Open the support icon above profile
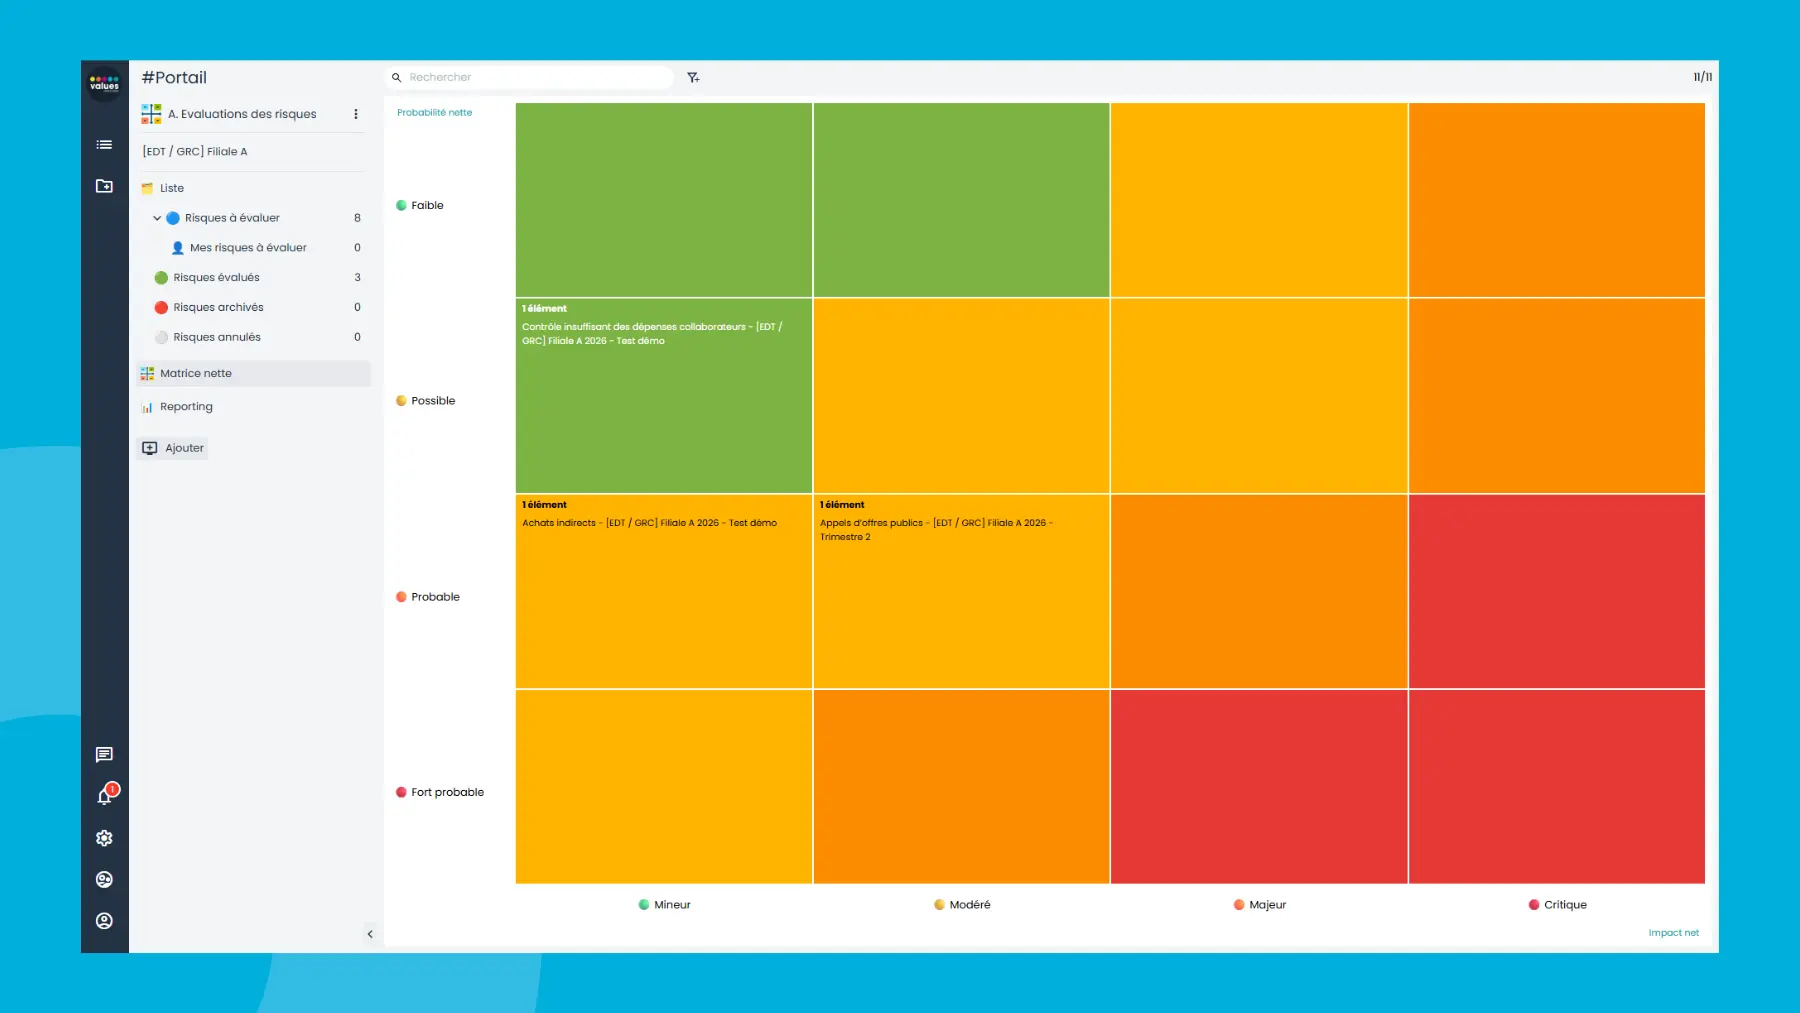The width and height of the screenshot is (1800, 1013). [x=104, y=880]
